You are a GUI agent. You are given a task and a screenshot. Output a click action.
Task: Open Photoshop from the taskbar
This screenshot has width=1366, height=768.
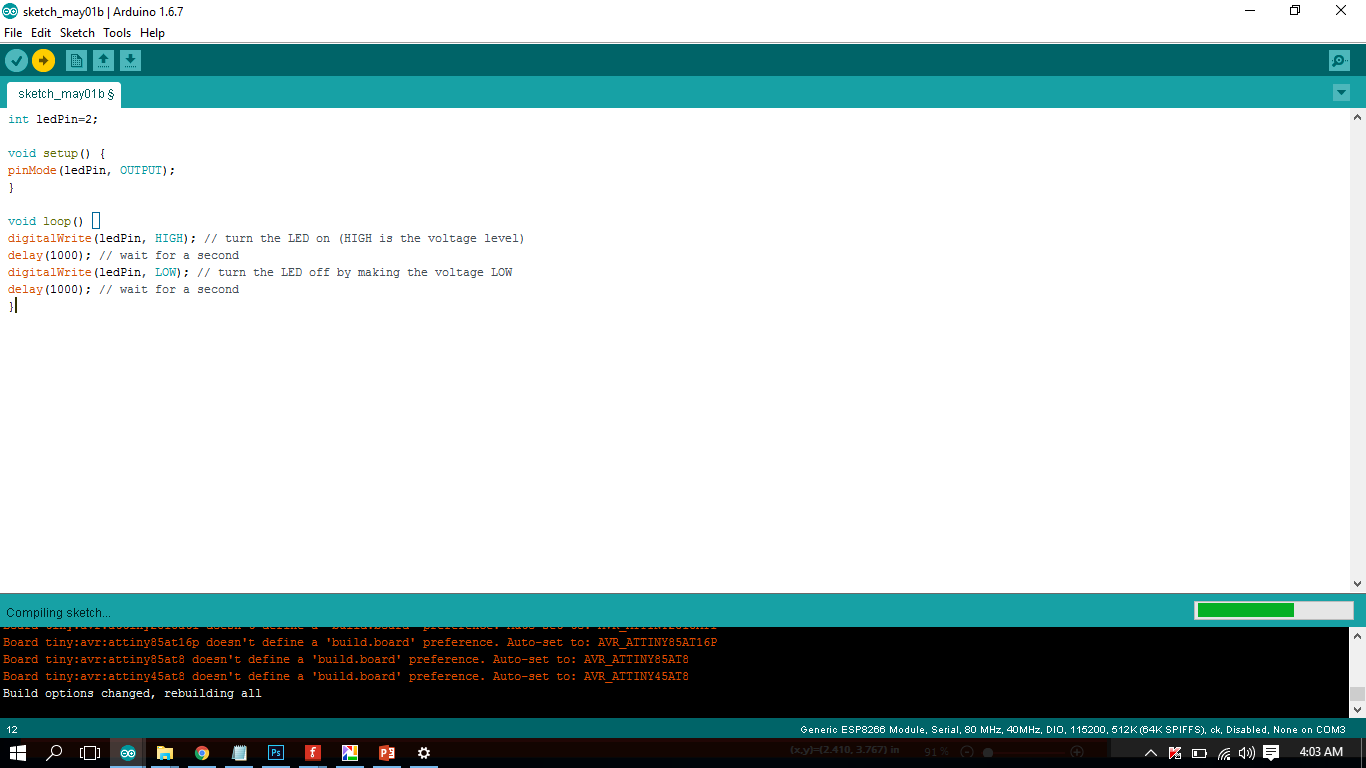click(276, 753)
